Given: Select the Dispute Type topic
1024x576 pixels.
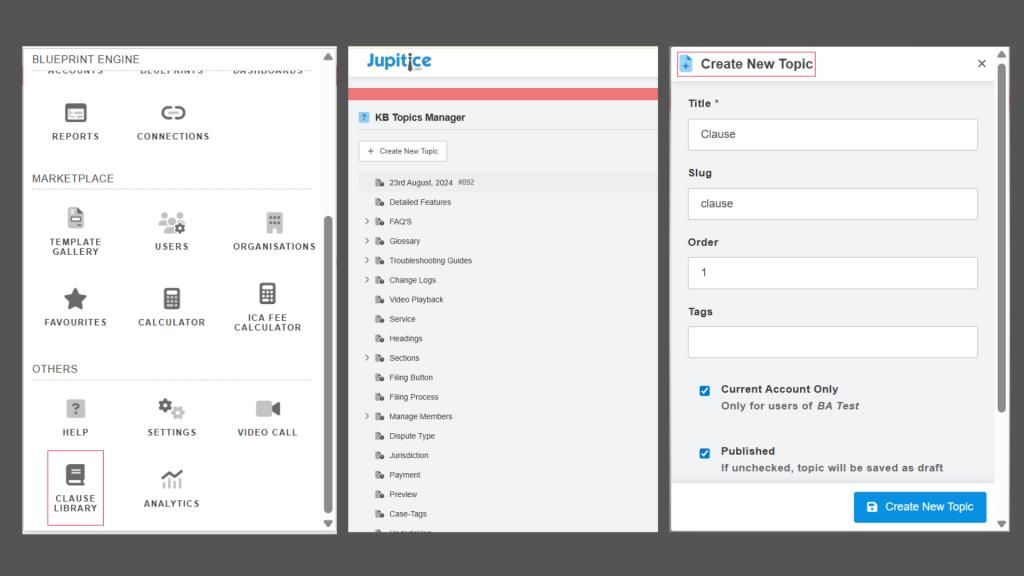Looking at the screenshot, I should coord(411,436).
